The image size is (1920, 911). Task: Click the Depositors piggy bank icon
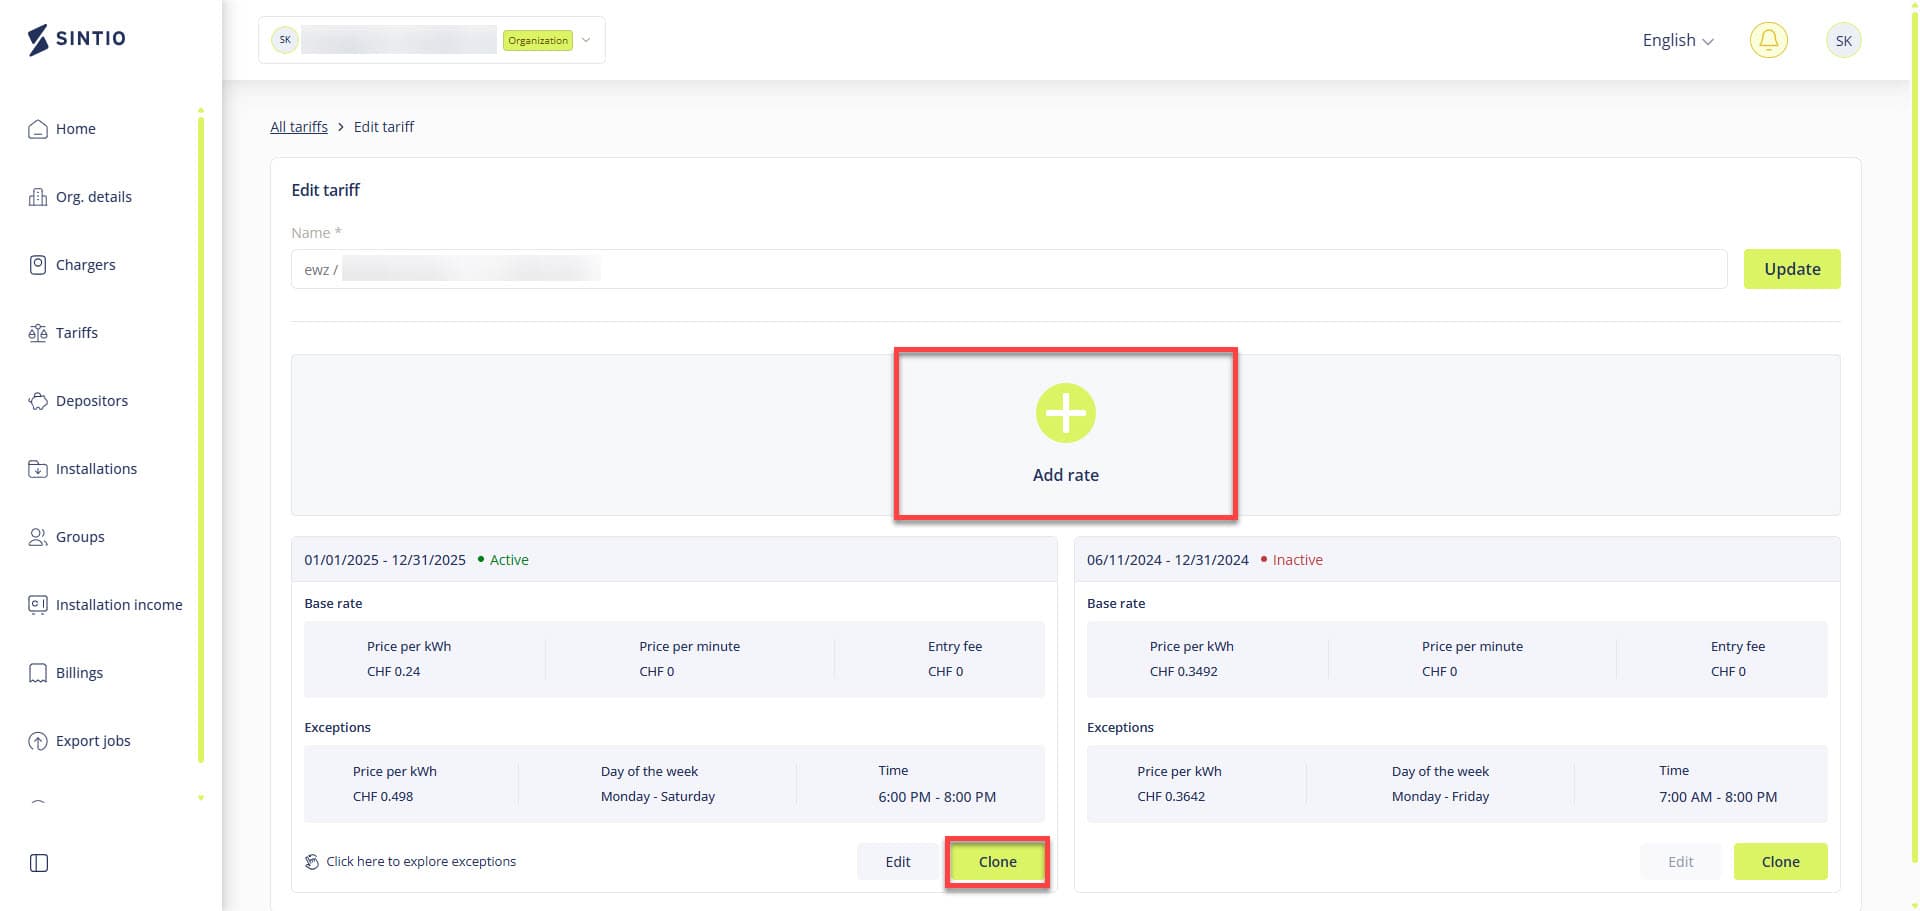tap(38, 401)
